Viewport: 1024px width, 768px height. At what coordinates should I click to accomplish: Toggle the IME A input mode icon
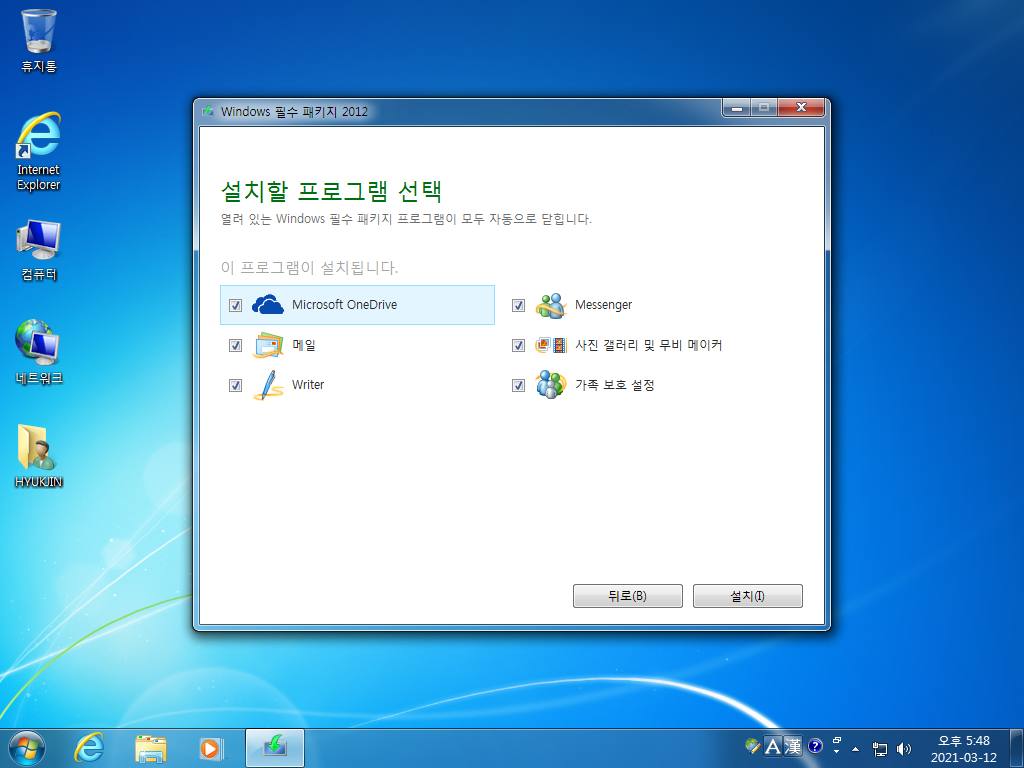[773, 746]
